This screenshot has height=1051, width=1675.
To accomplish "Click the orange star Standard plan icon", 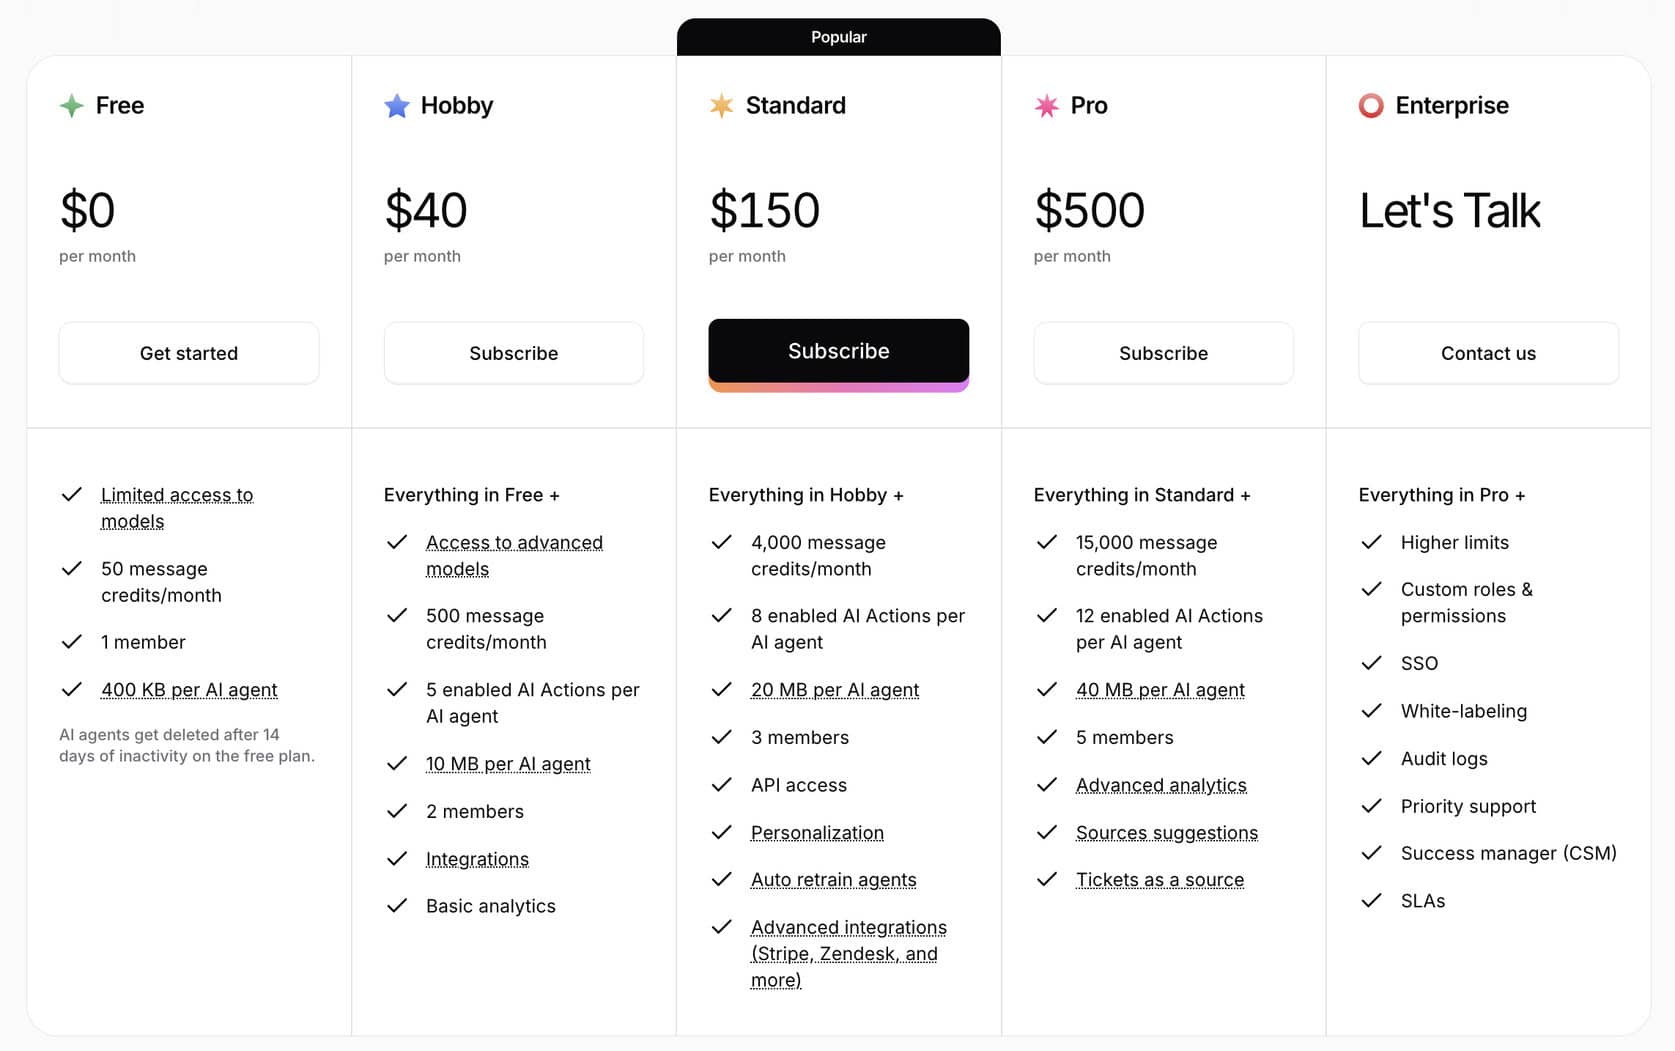I will point(721,106).
